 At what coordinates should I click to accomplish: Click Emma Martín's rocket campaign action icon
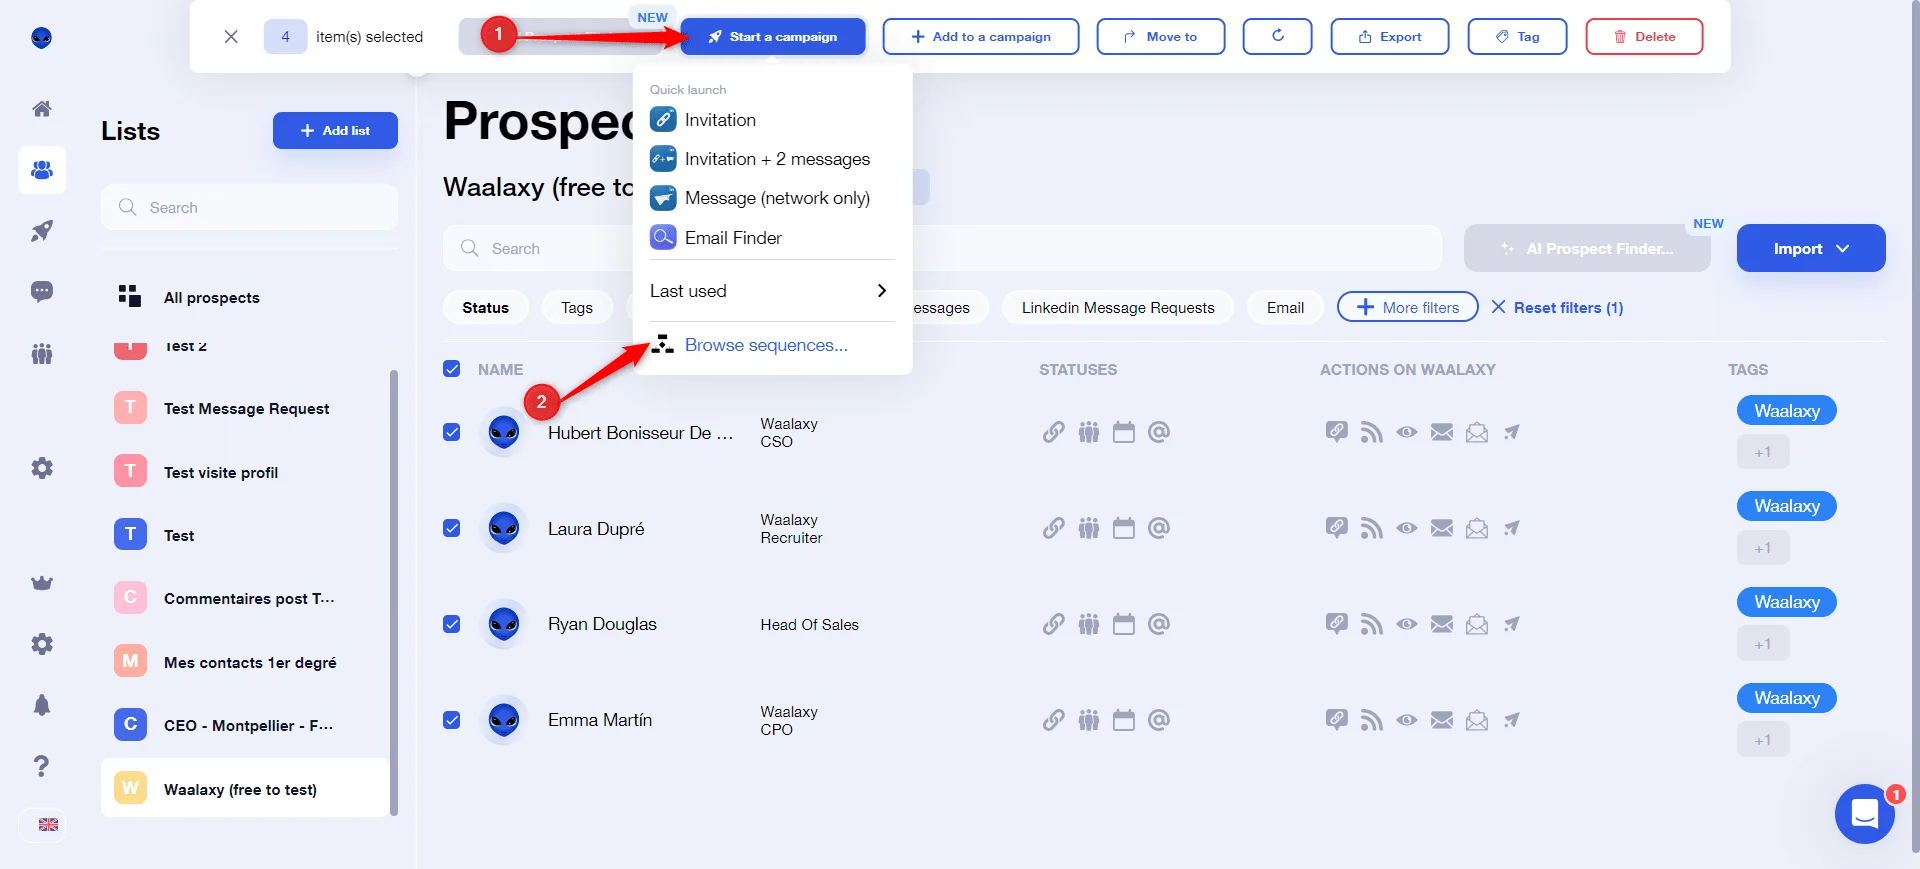1512,720
